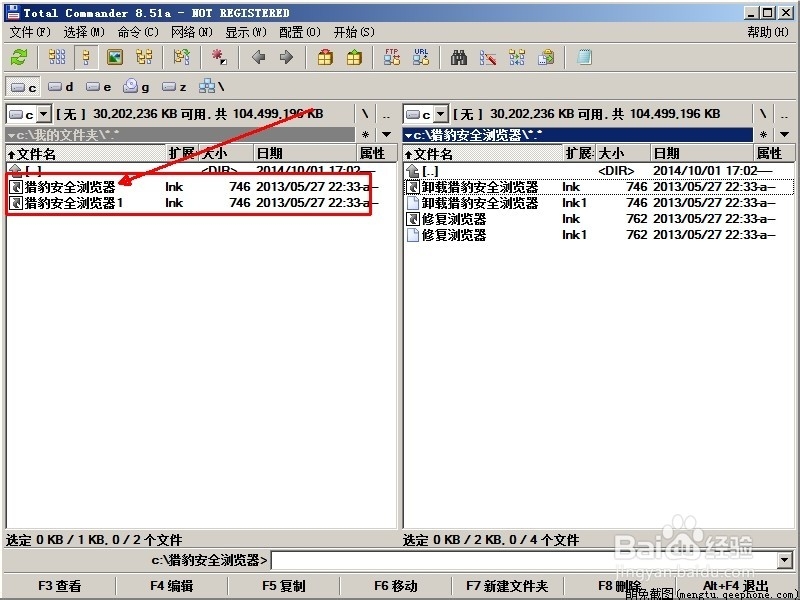Open synchronize directories toolbar icon
Image resolution: width=800 pixels, height=600 pixels.
point(517,57)
